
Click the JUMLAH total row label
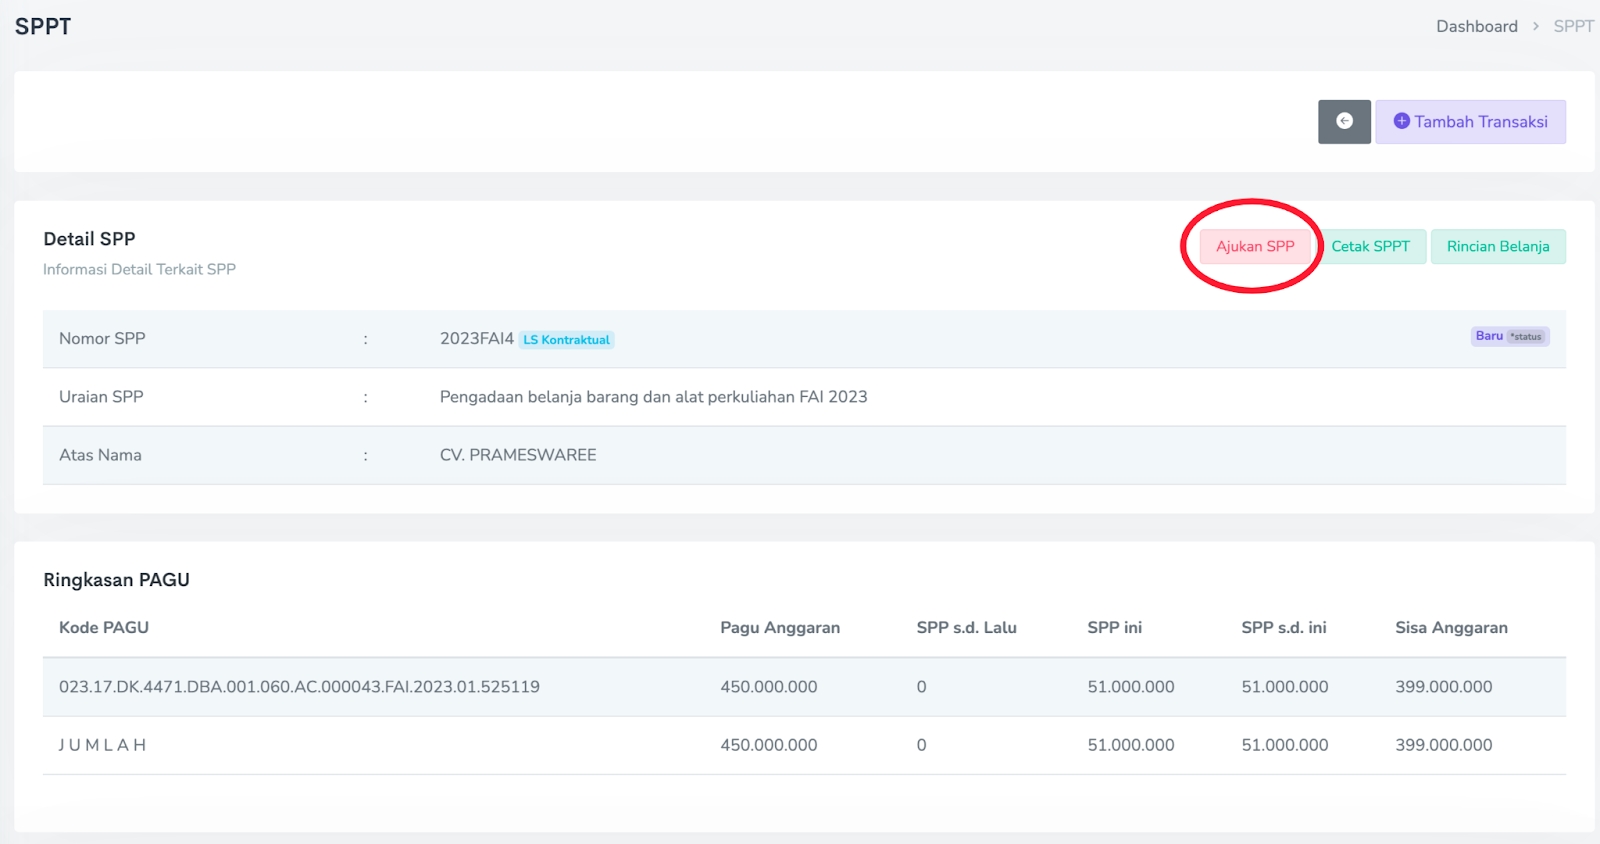click(102, 745)
